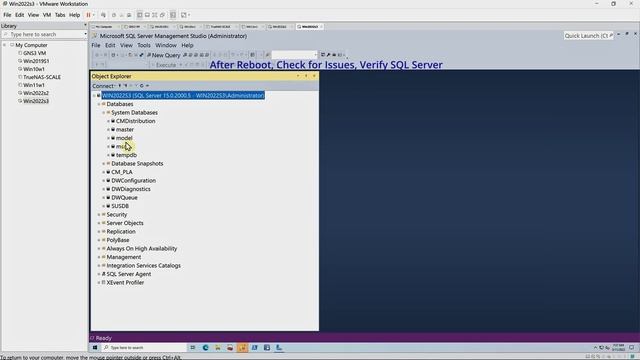Screen dimensions: 640x360
Task: Click the XEvent Profiler icon
Action: click(104, 282)
